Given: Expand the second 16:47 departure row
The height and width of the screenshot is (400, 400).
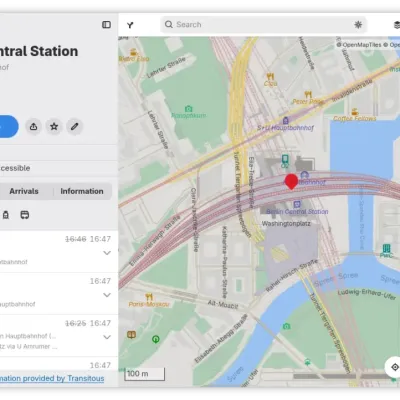Looking at the screenshot, I should coord(107,295).
